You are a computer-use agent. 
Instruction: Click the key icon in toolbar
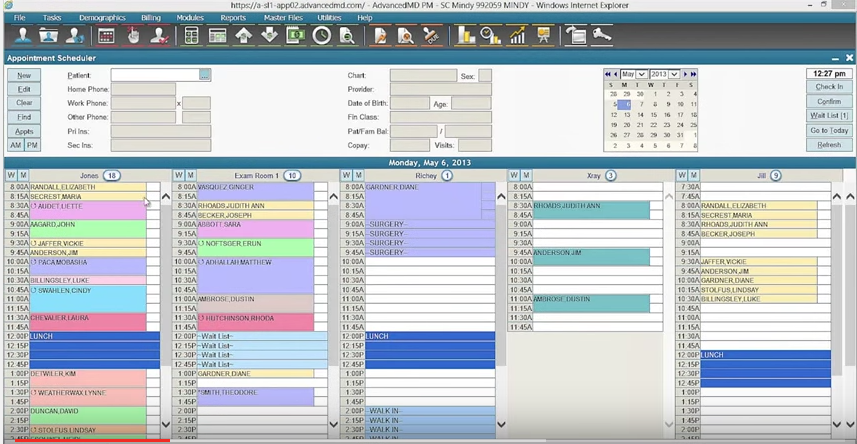(x=601, y=36)
